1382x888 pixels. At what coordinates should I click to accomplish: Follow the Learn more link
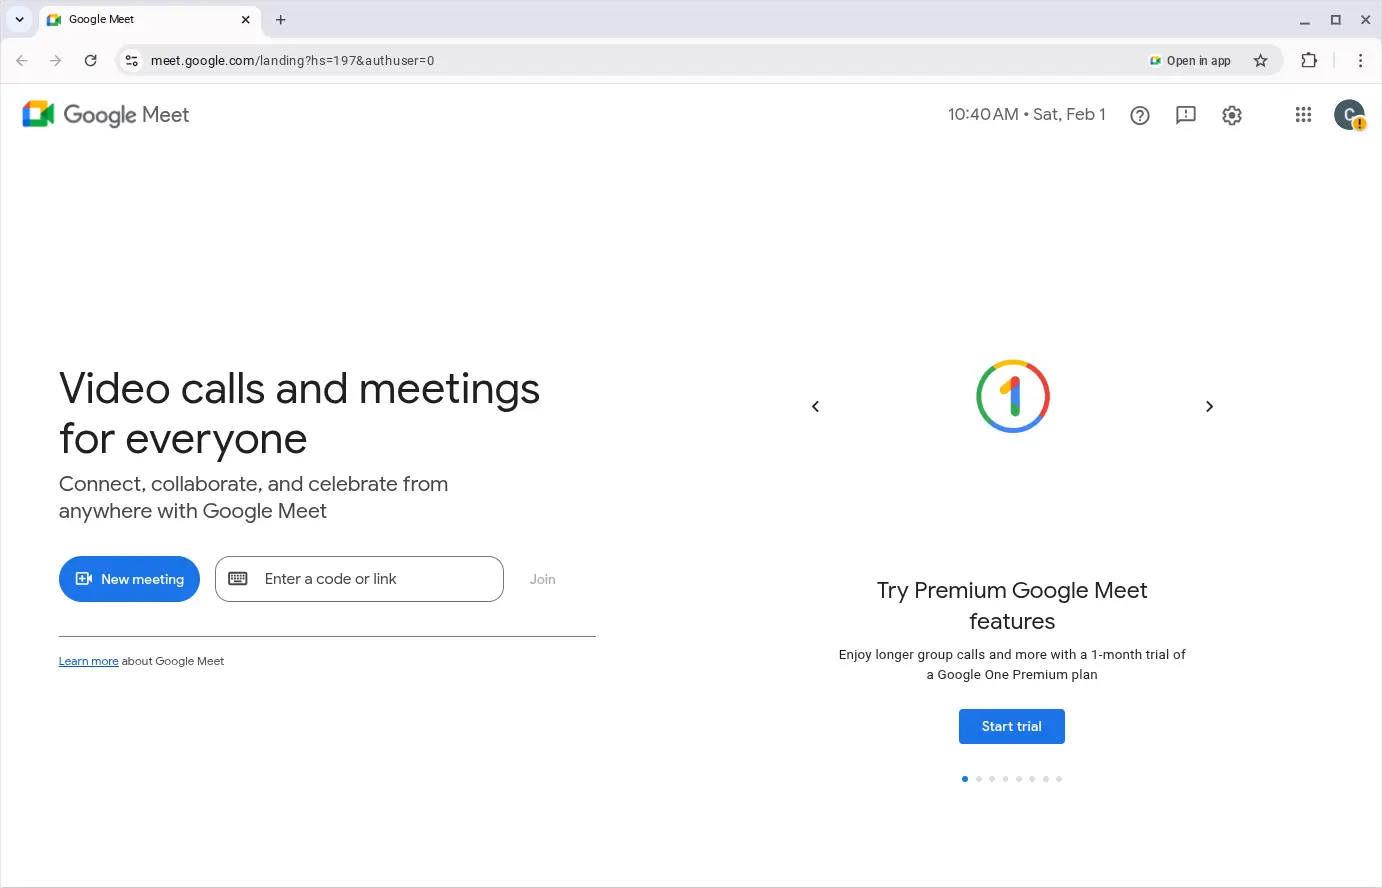pos(88,661)
